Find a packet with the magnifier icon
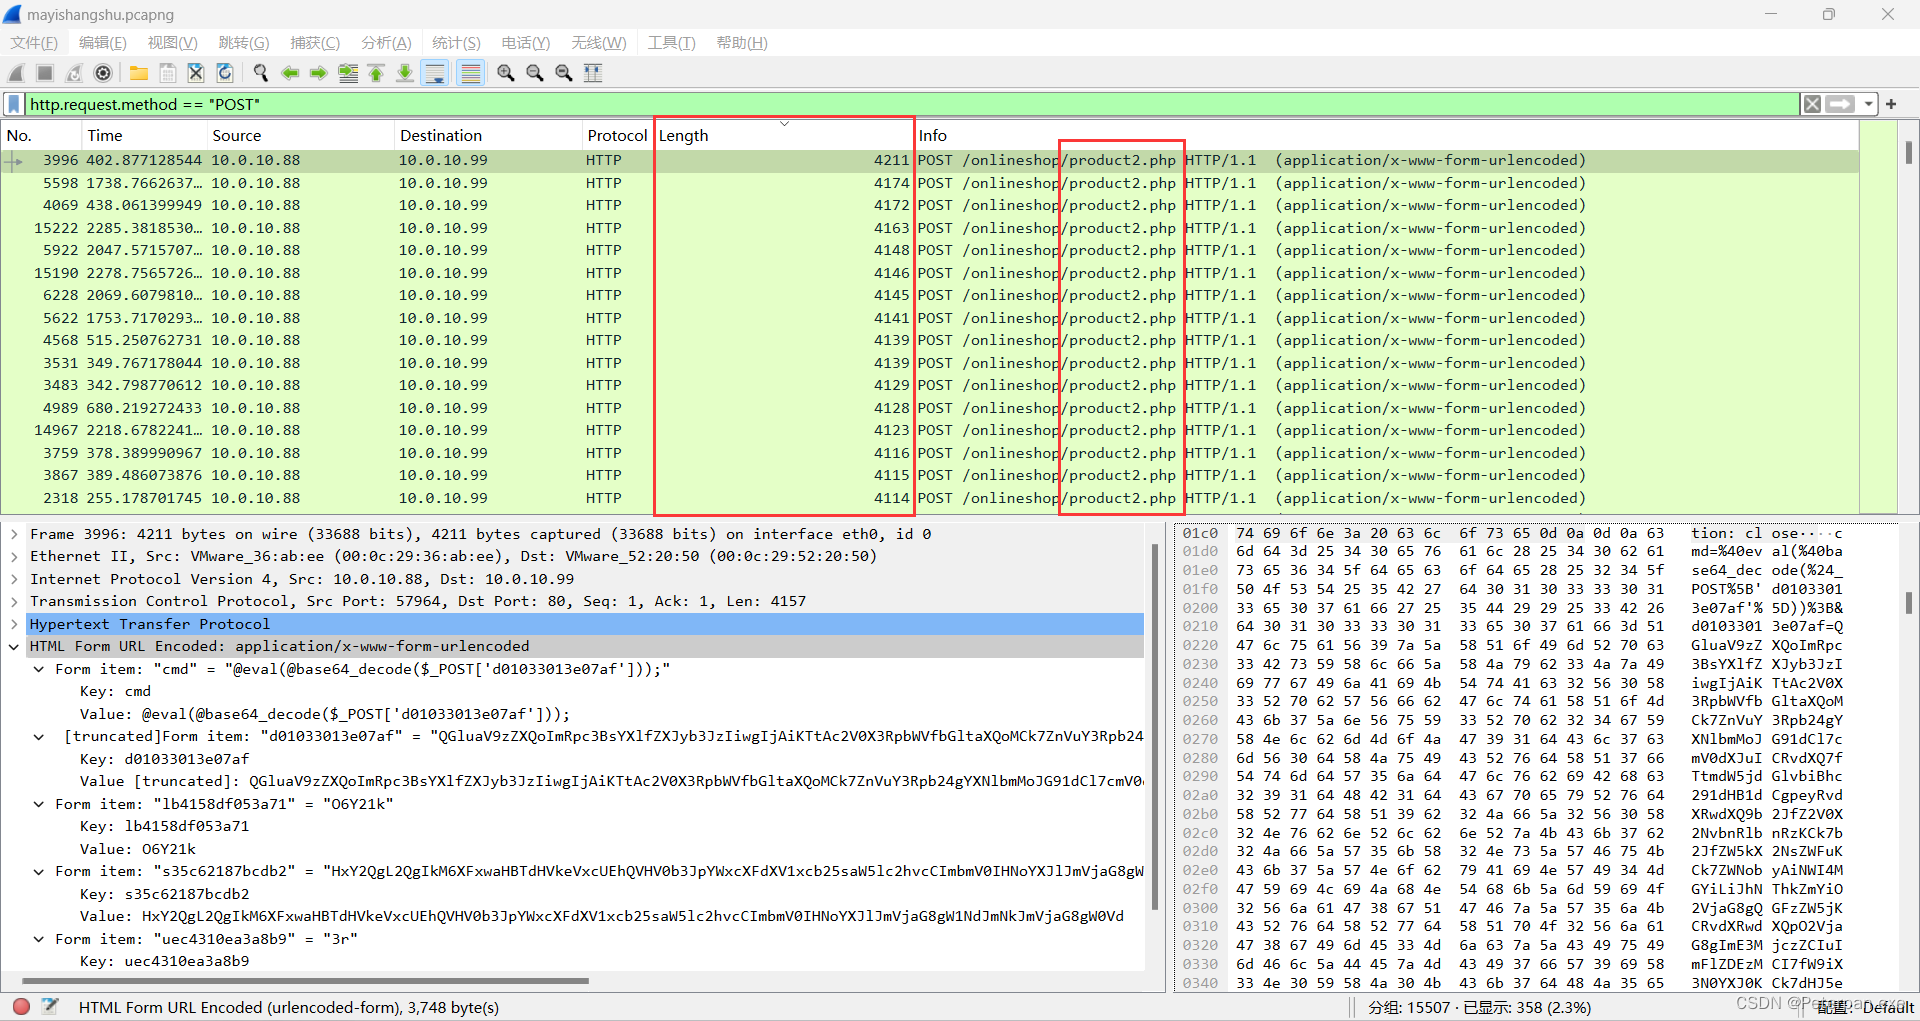The width and height of the screenshot is (1920, 1021). tap(261, 73)
